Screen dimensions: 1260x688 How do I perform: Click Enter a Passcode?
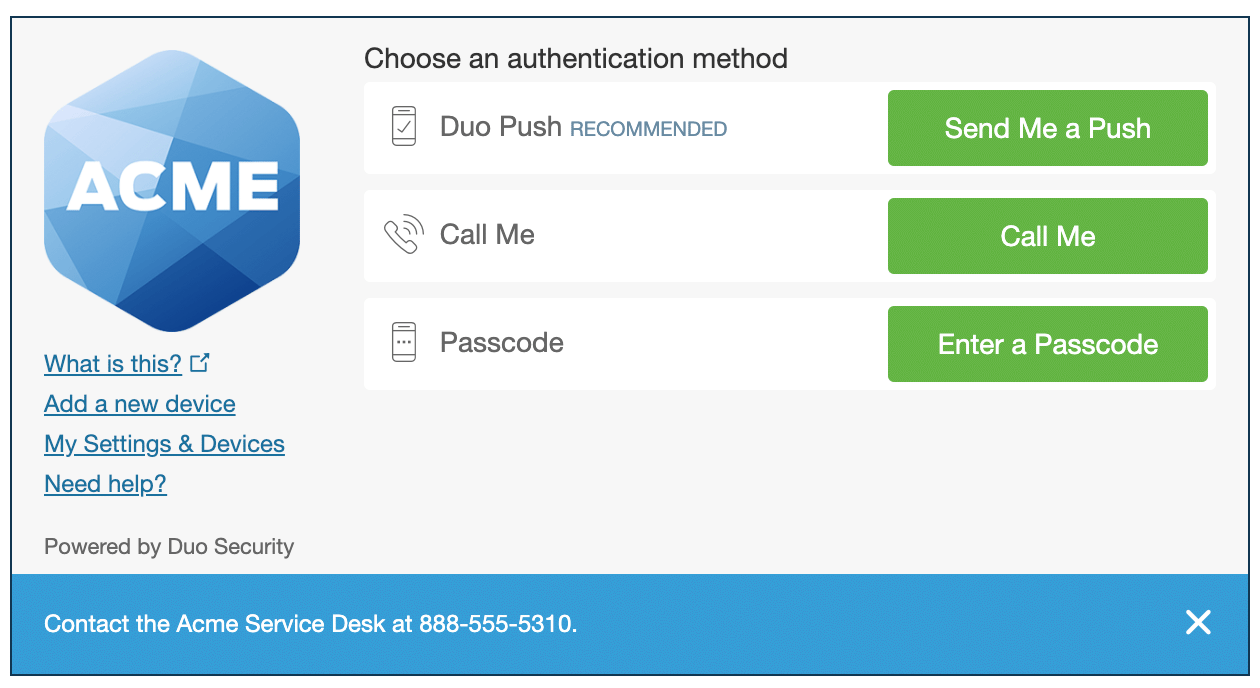click(1047, 343)
